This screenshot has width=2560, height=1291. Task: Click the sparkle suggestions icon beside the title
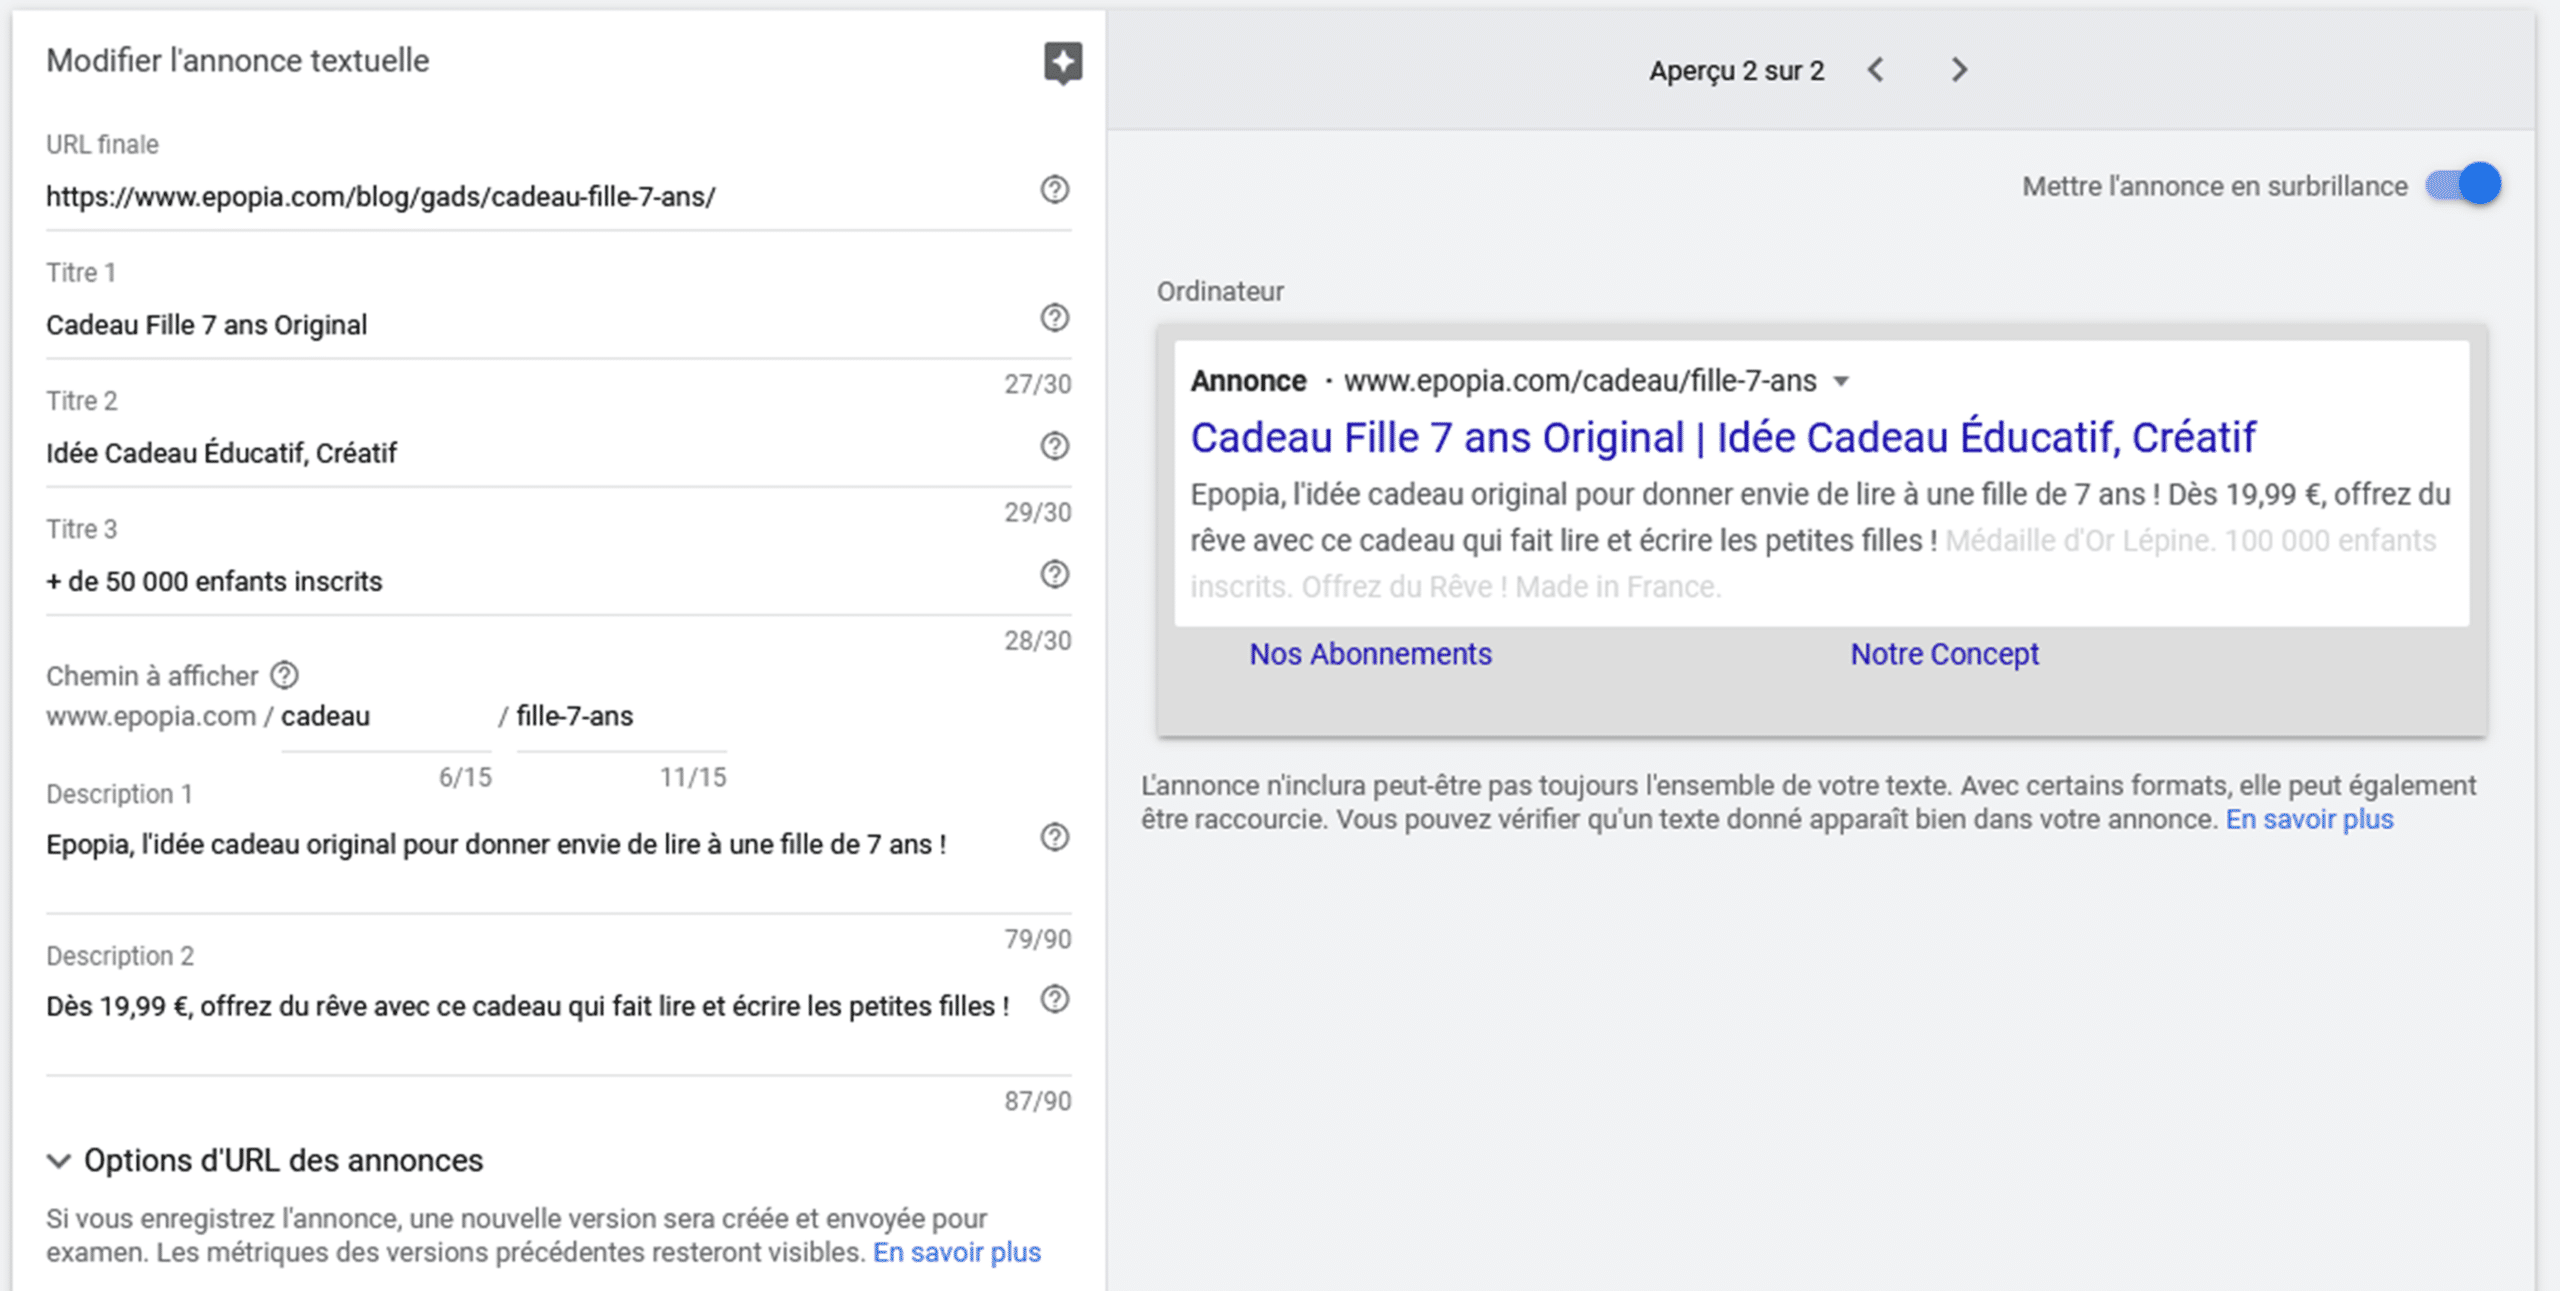1062,63
